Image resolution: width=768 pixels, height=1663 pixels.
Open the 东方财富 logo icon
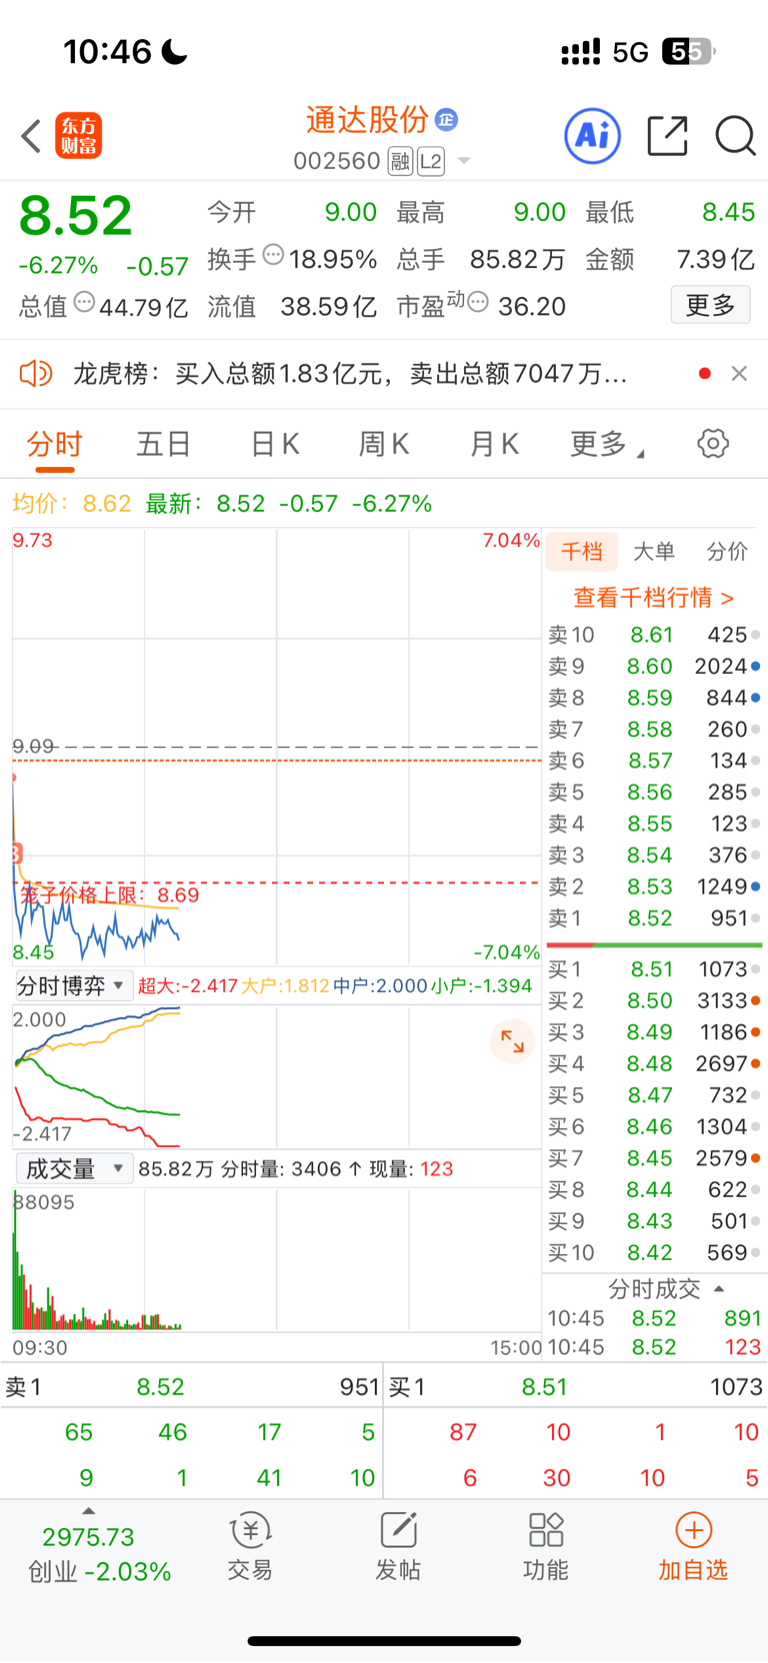click(78, 136)
